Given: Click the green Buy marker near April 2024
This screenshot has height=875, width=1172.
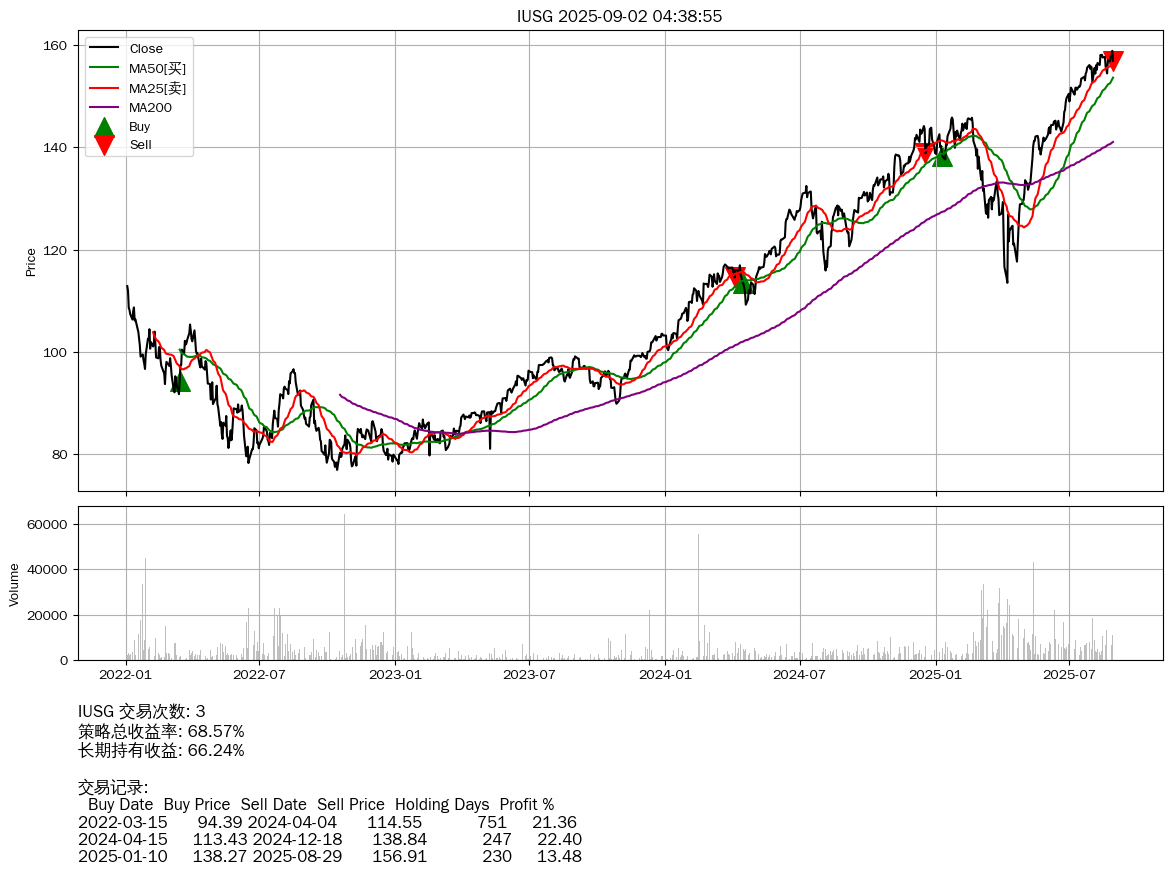Looking at the screenshot, I should pos(743,284).
